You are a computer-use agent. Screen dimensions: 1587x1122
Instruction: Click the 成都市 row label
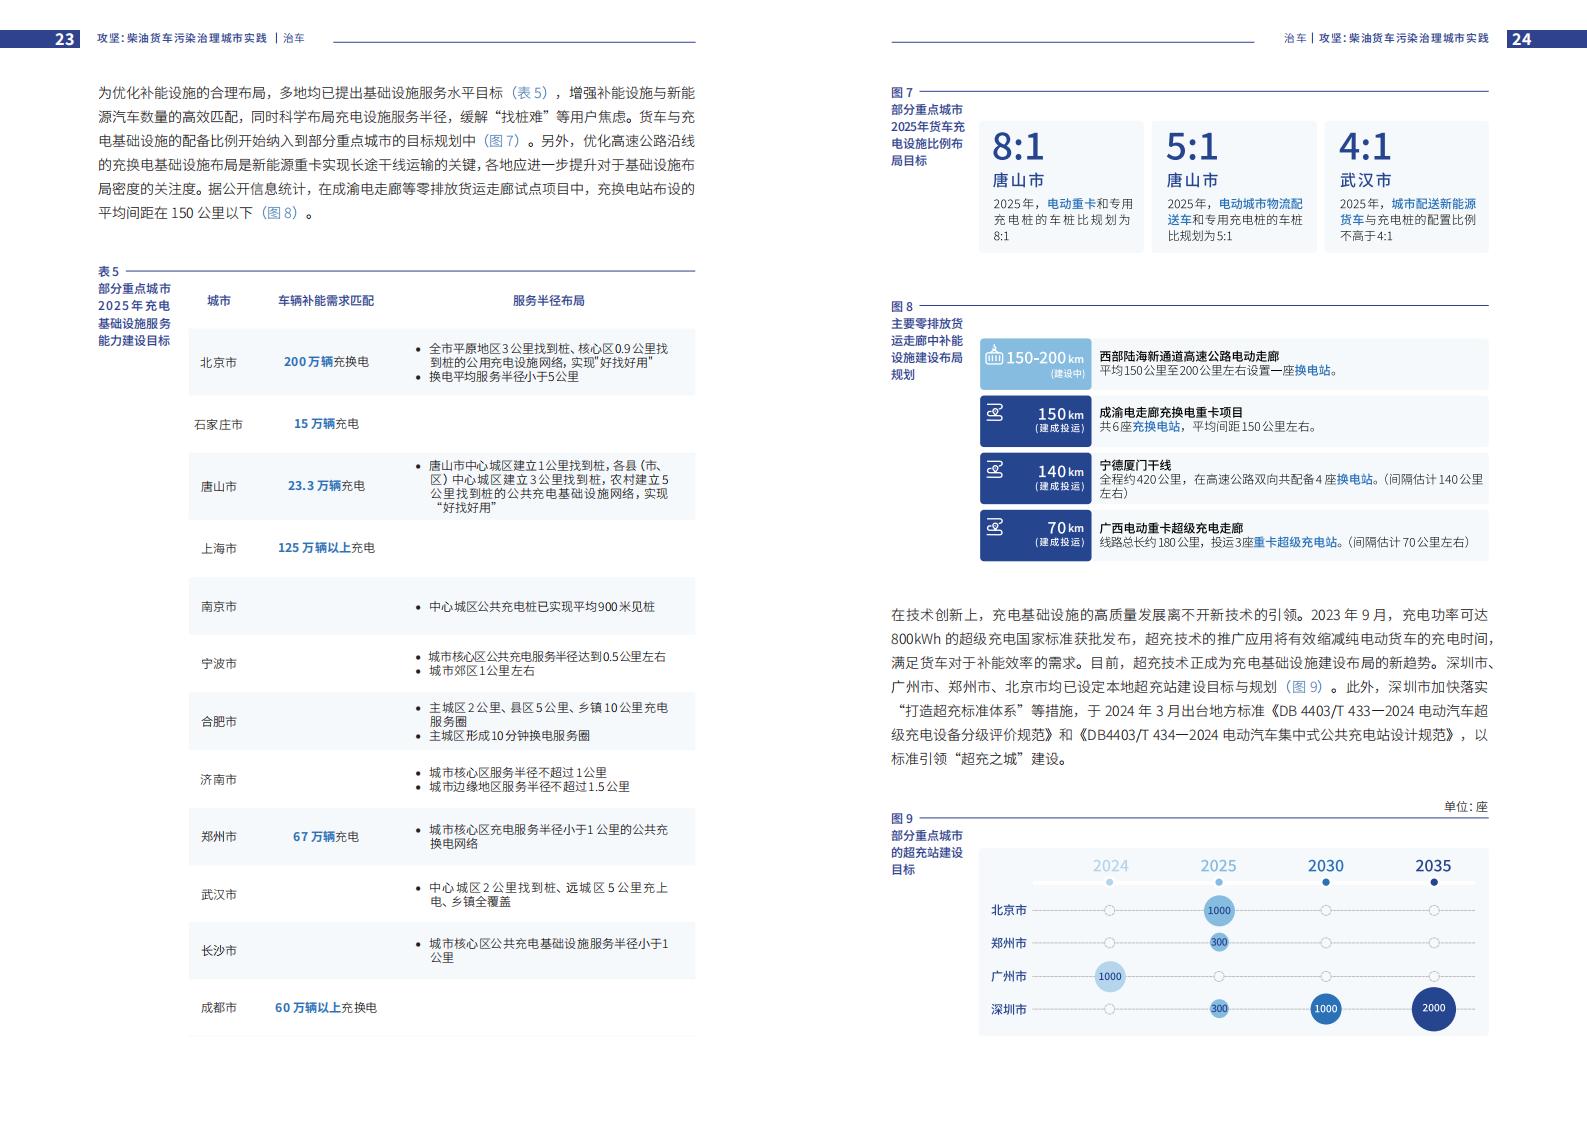tap(219, 1009)
